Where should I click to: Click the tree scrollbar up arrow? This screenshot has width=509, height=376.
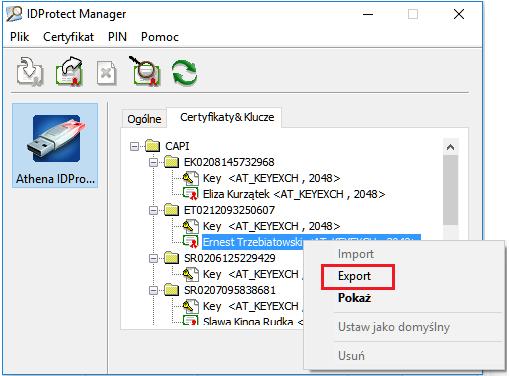[451, 147]
